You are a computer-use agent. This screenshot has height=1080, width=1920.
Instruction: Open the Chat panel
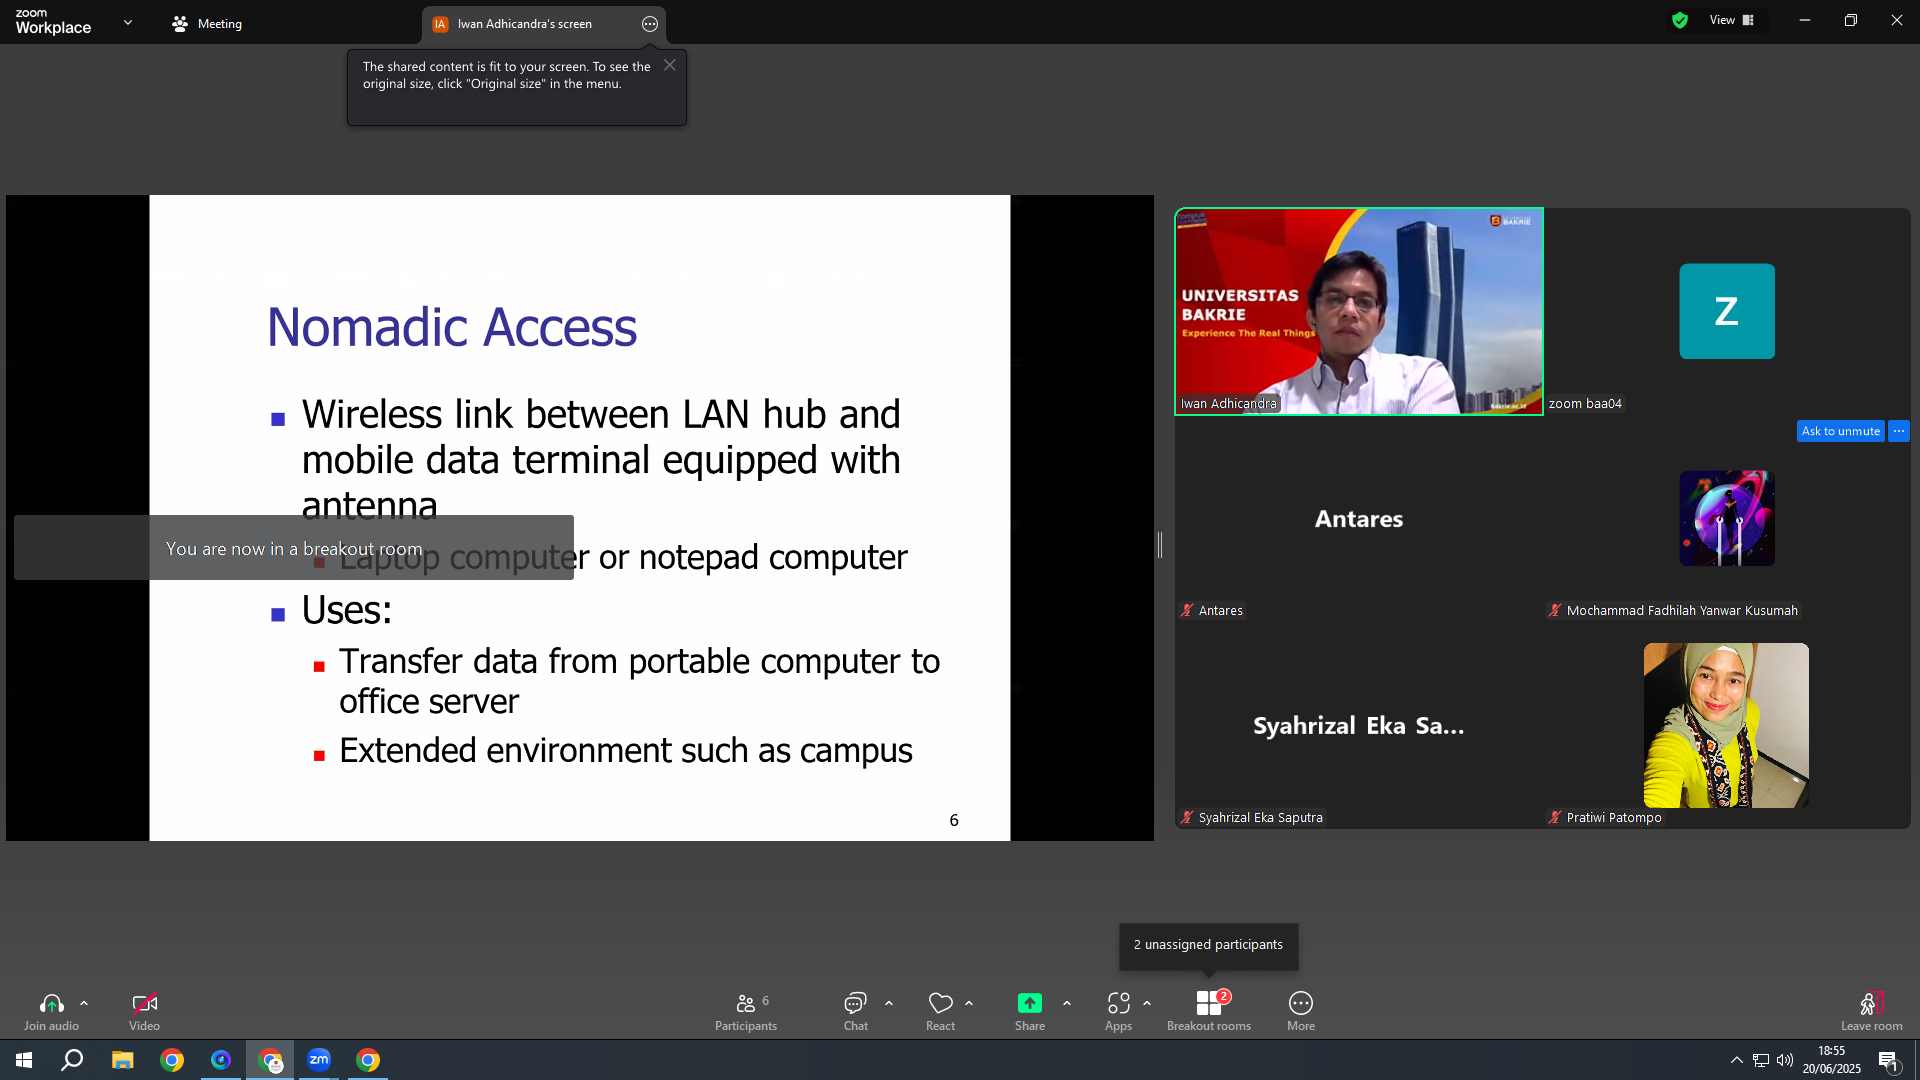coord(856,1011)
